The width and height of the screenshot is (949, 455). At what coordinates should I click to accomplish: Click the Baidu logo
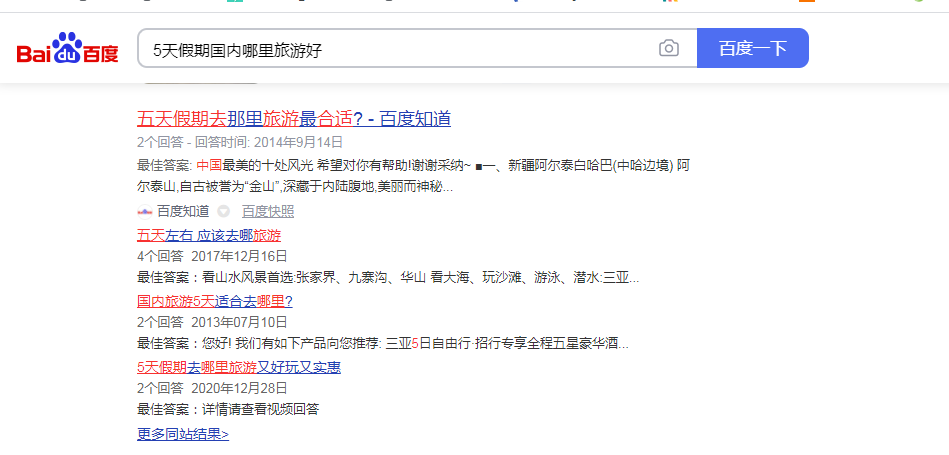click(x=67, y=48)
